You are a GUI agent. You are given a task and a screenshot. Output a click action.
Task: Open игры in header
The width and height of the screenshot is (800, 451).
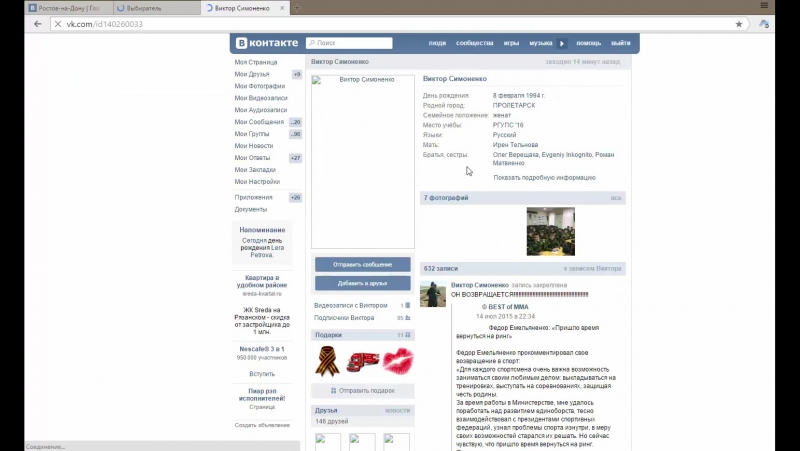pyautogui.click(x=511, y=43)
